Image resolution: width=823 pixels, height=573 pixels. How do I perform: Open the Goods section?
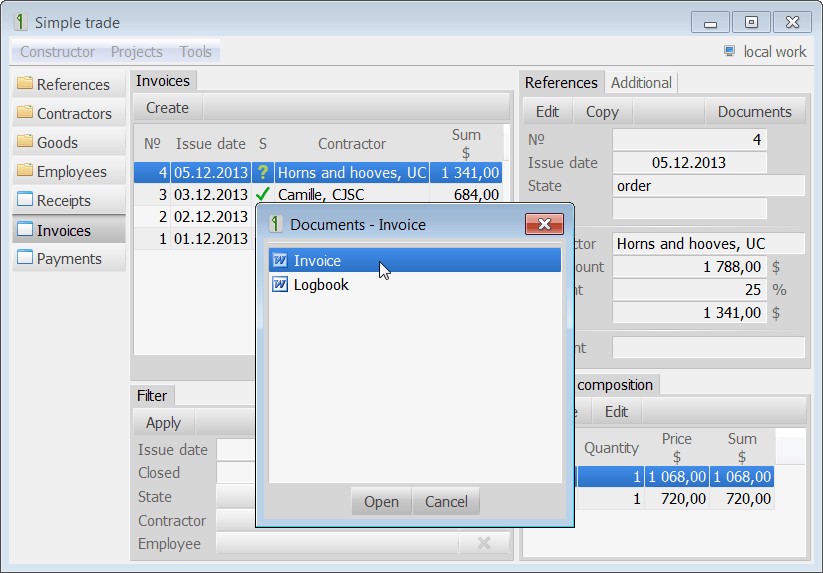tap(69, 142)
